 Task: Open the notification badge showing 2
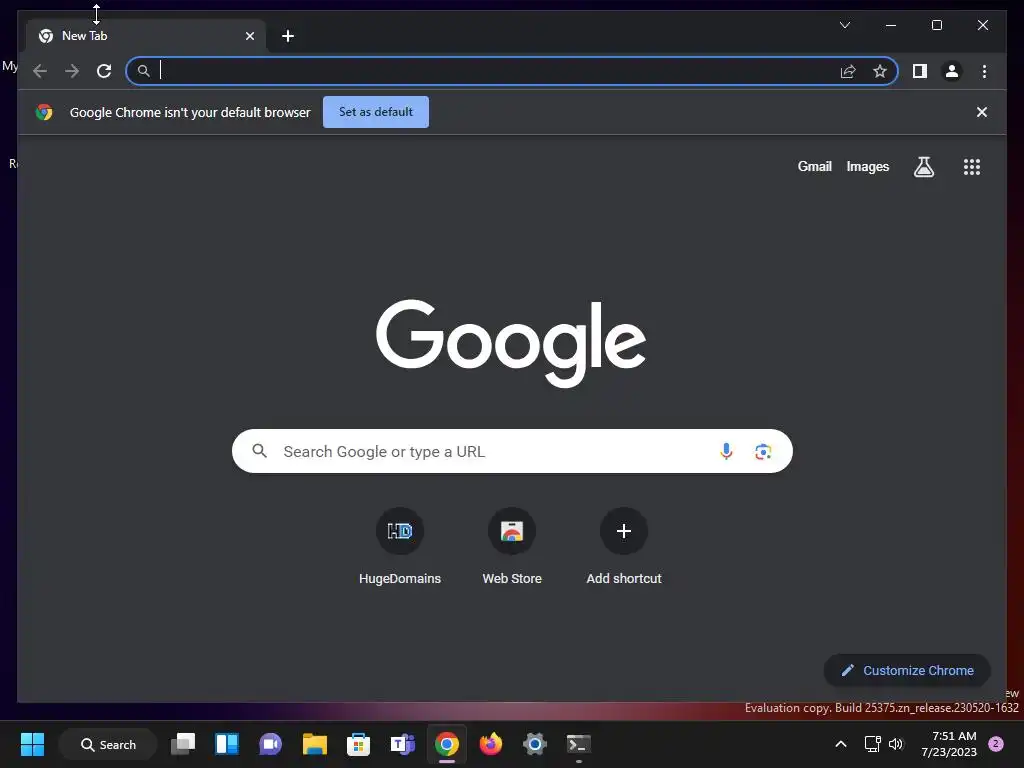tap(996, 744)
